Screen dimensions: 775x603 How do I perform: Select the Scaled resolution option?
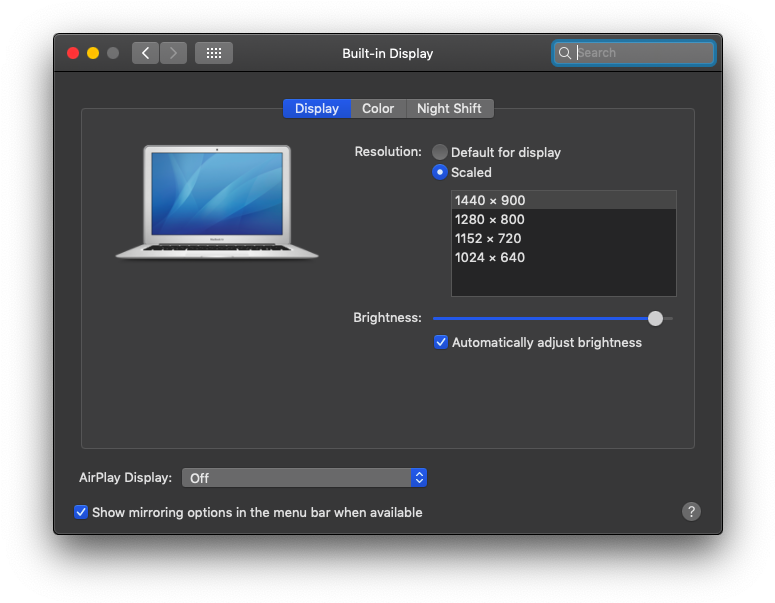[440, 172]
